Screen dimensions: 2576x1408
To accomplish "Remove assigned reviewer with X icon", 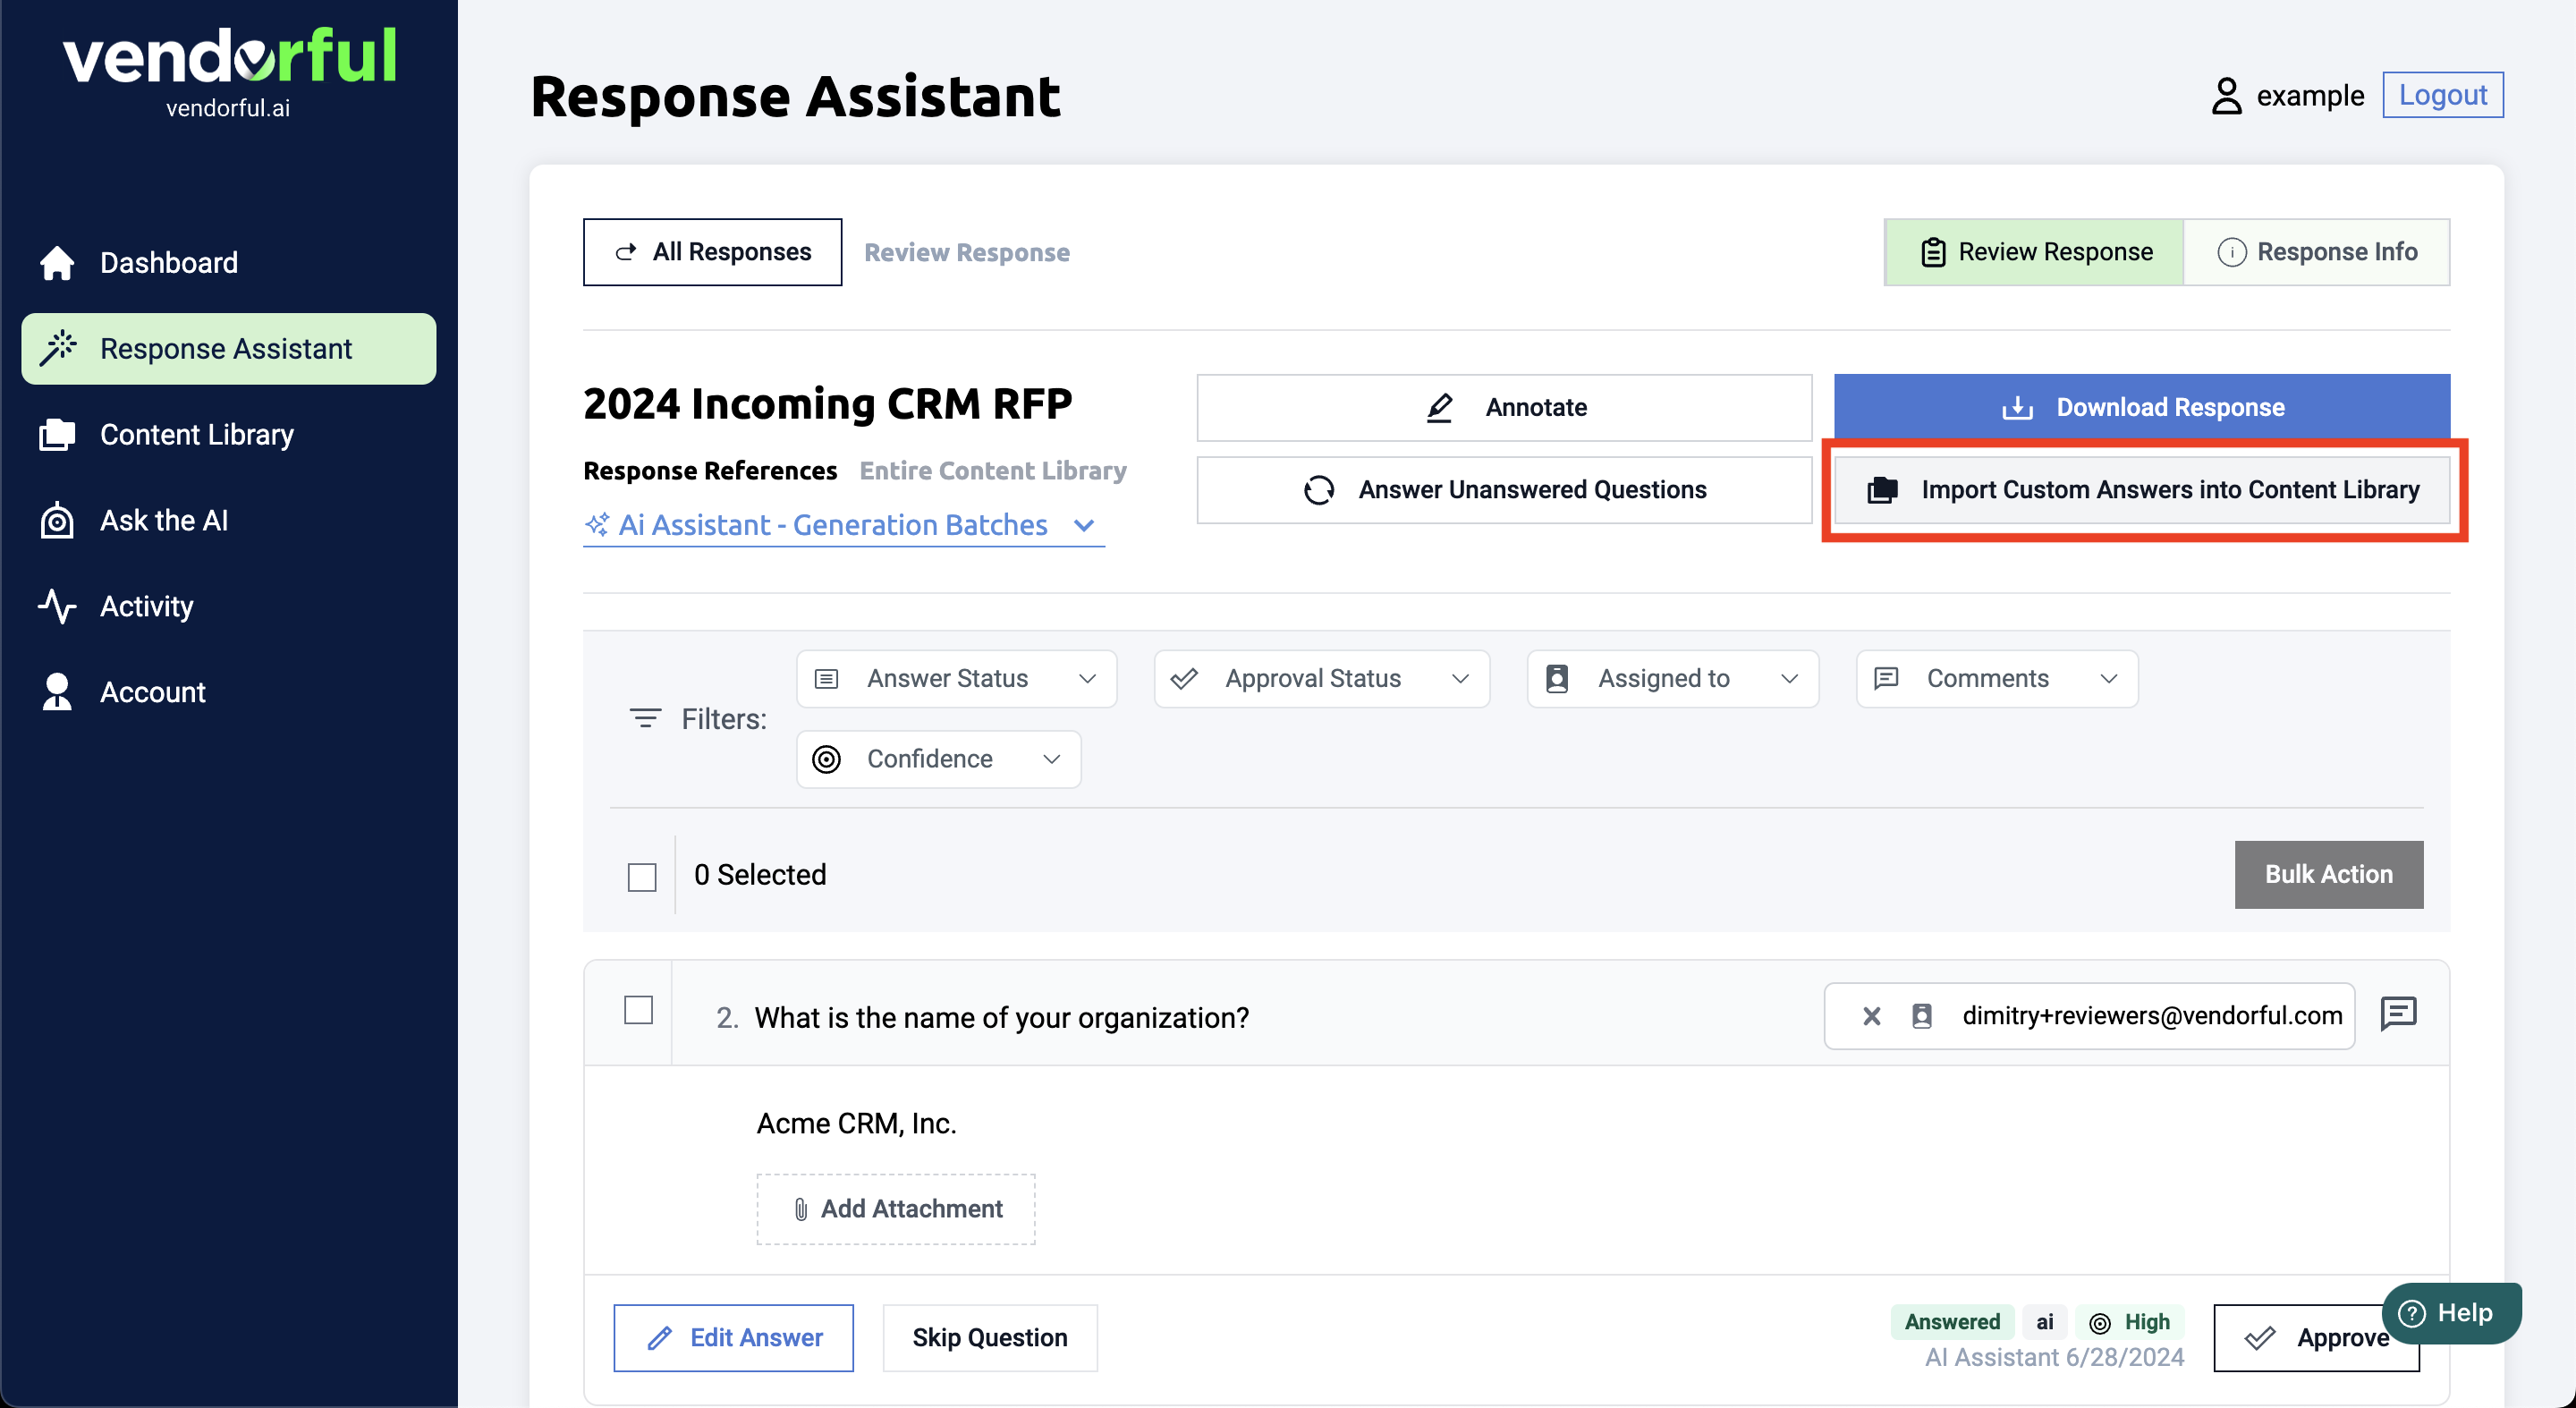I will point(1871,1016).
